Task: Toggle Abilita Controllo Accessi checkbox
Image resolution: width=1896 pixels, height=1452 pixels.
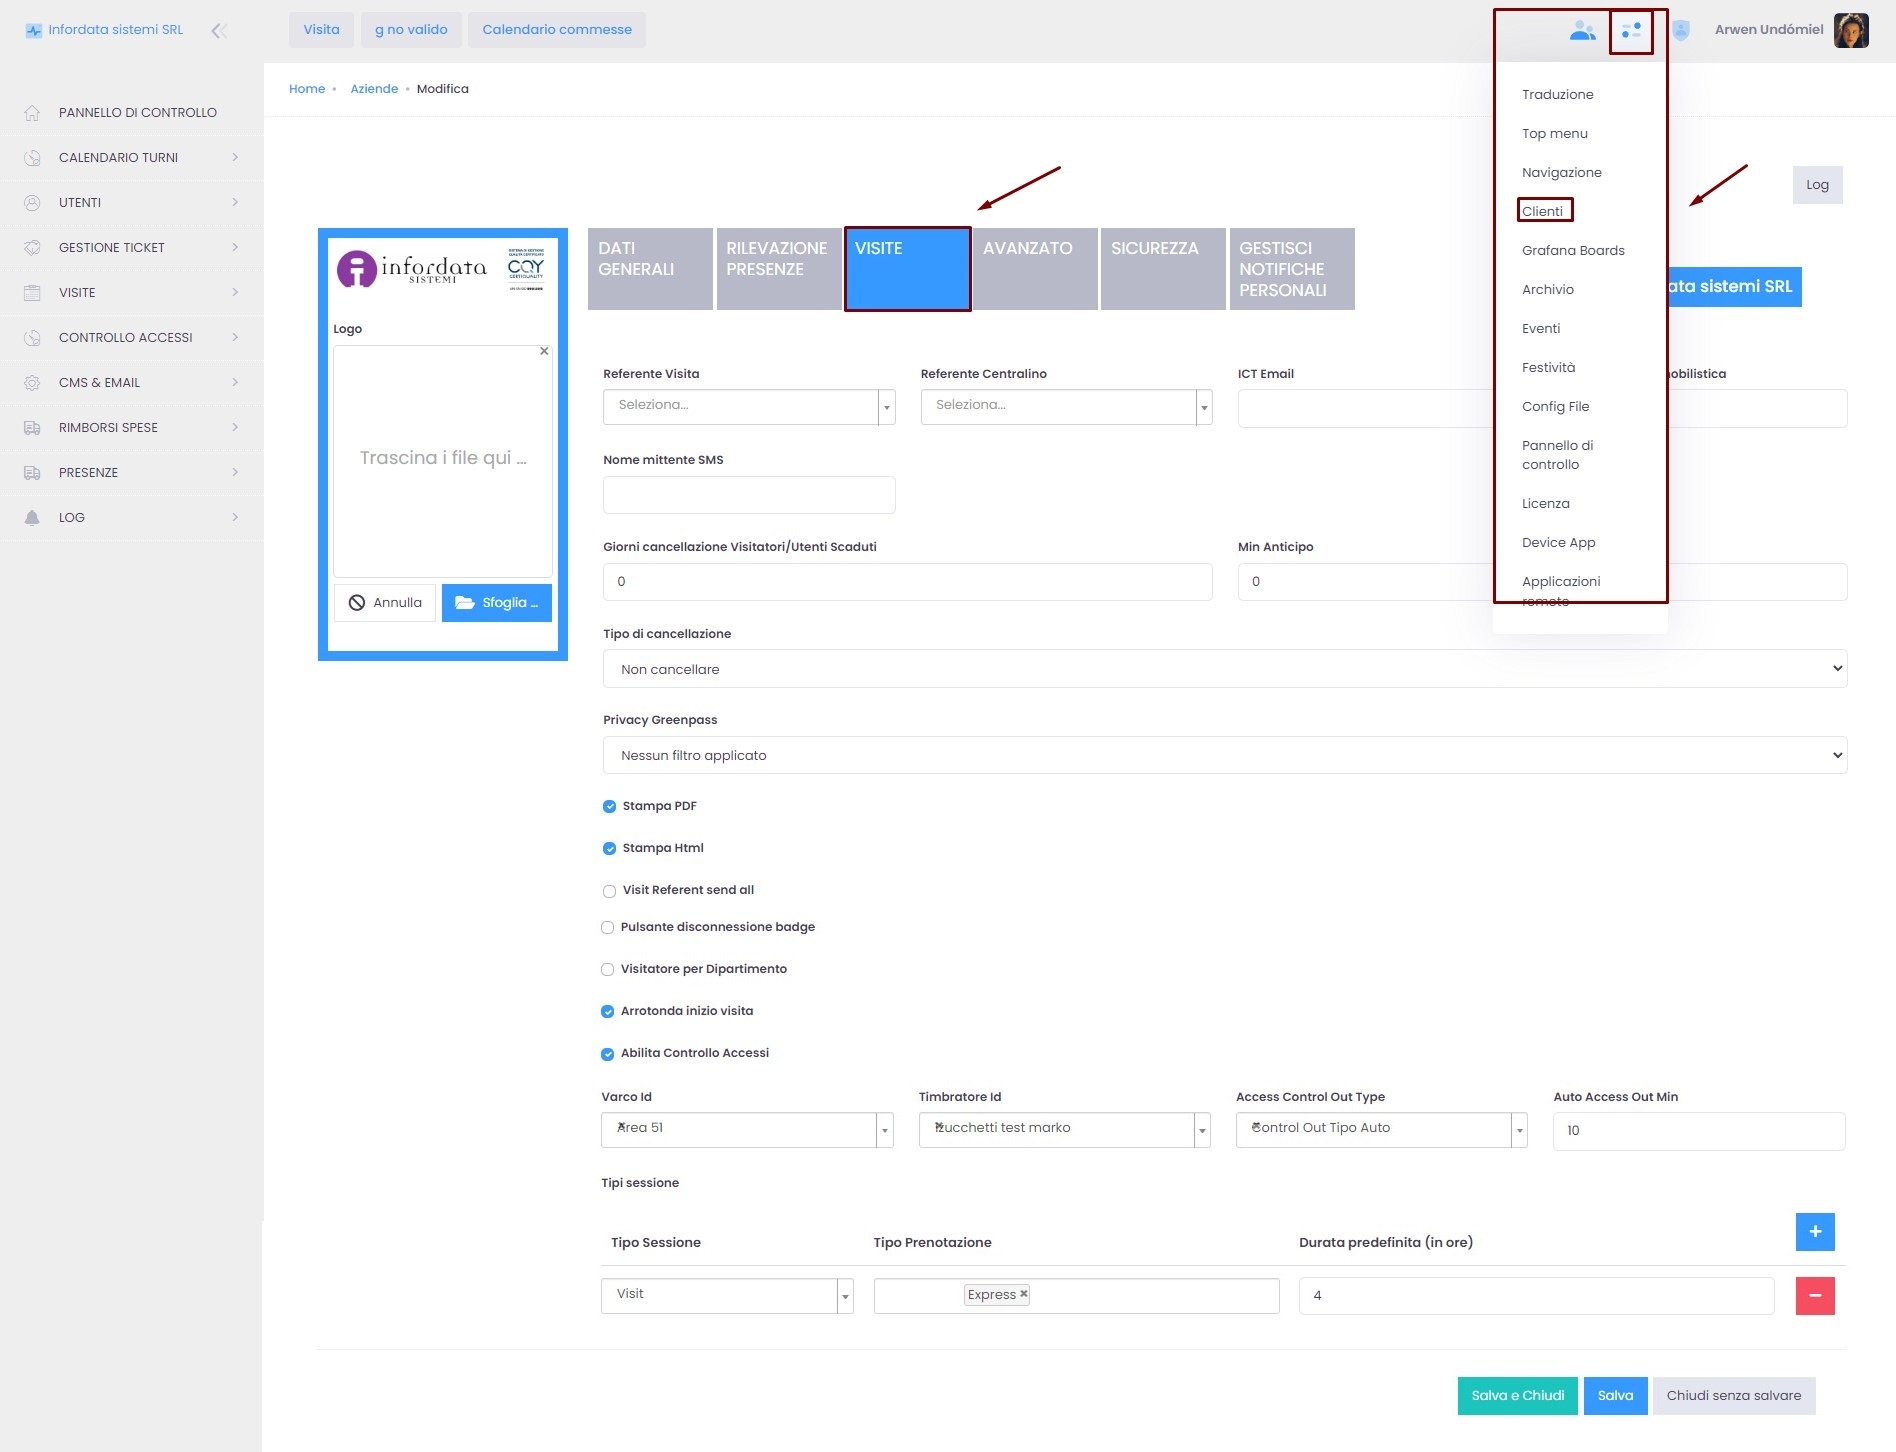Action: click(x=607, y=1054)
